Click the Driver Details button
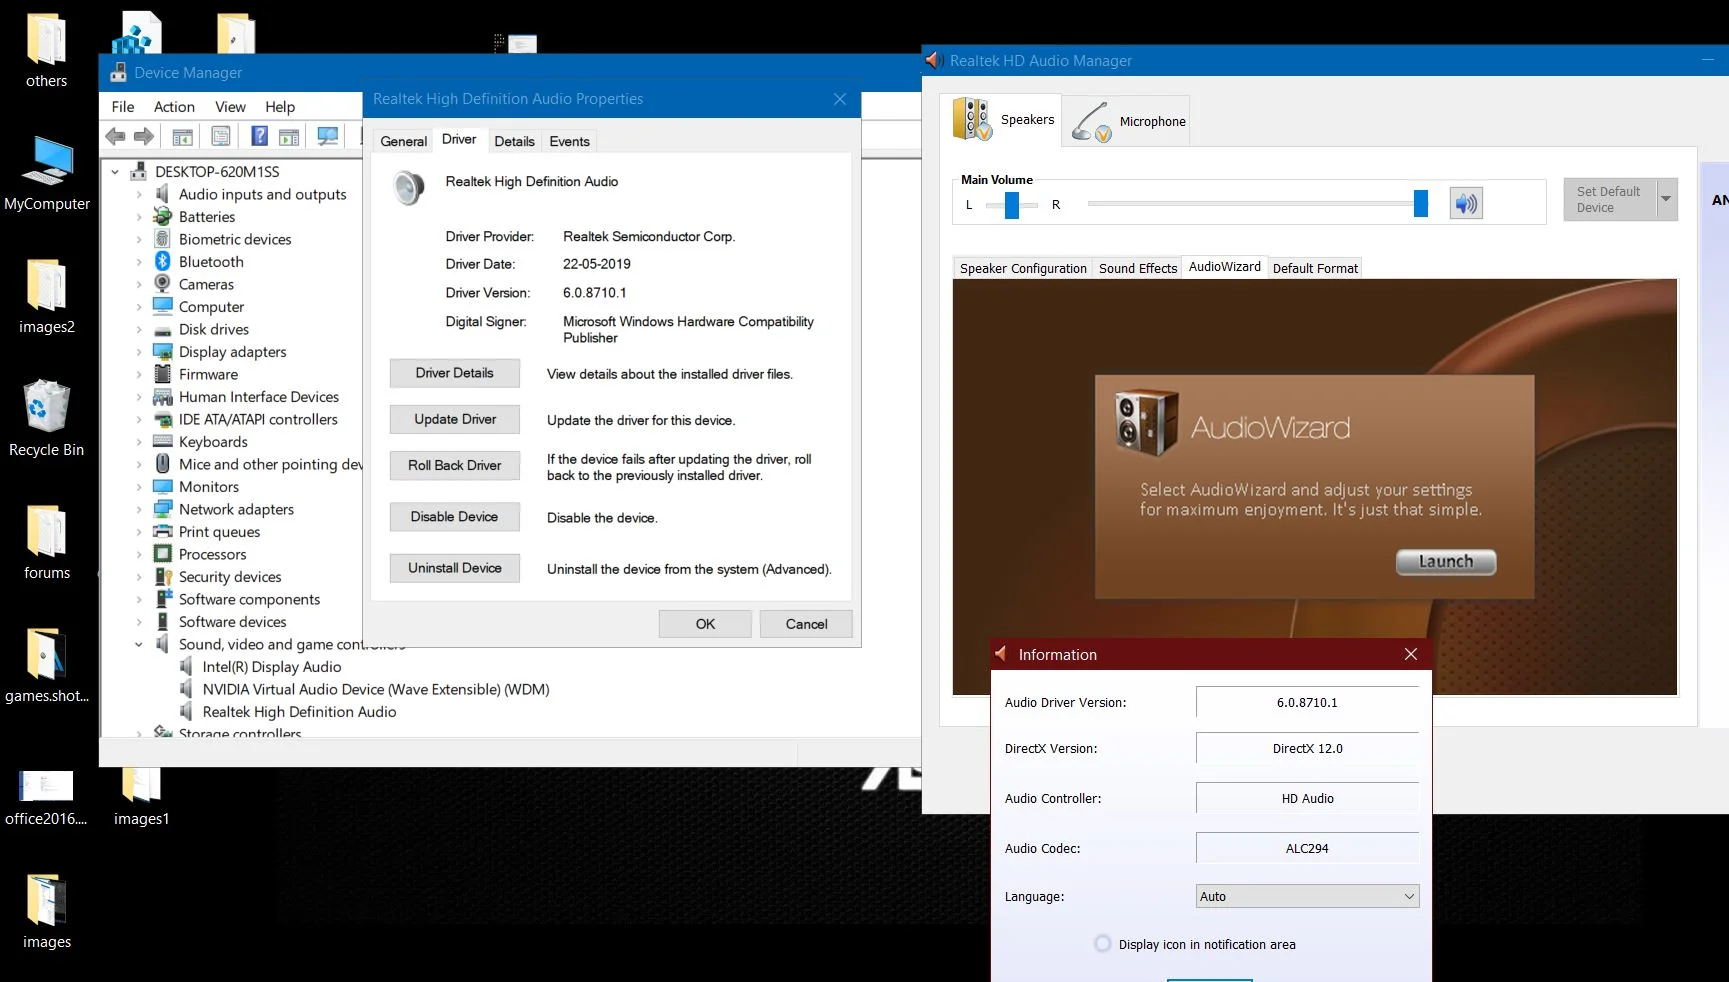The width and height of the screenshot is (1729, 982). 455,373
